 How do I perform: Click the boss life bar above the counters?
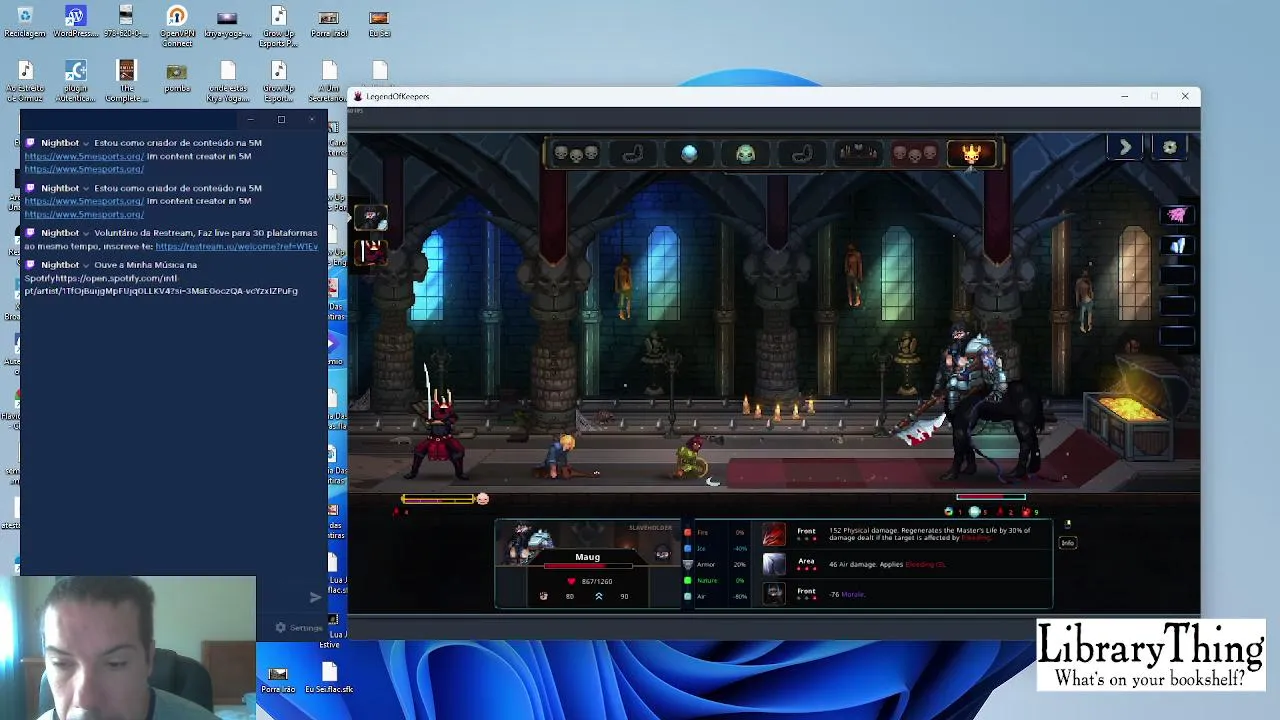991,497
